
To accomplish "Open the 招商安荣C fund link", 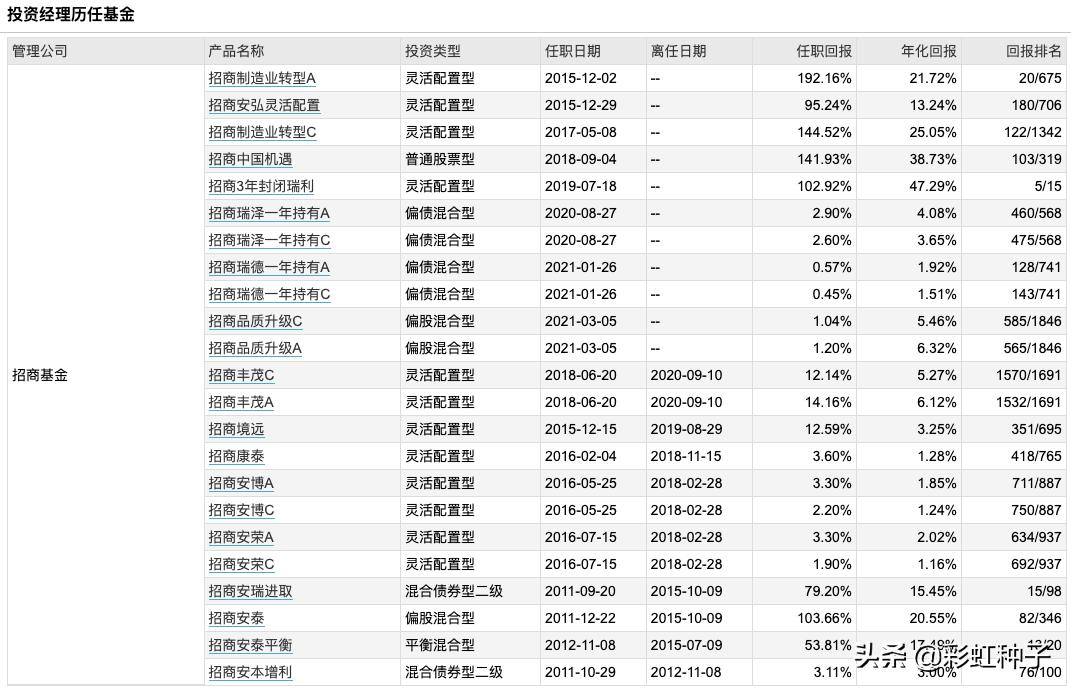I will click(238, 564).
